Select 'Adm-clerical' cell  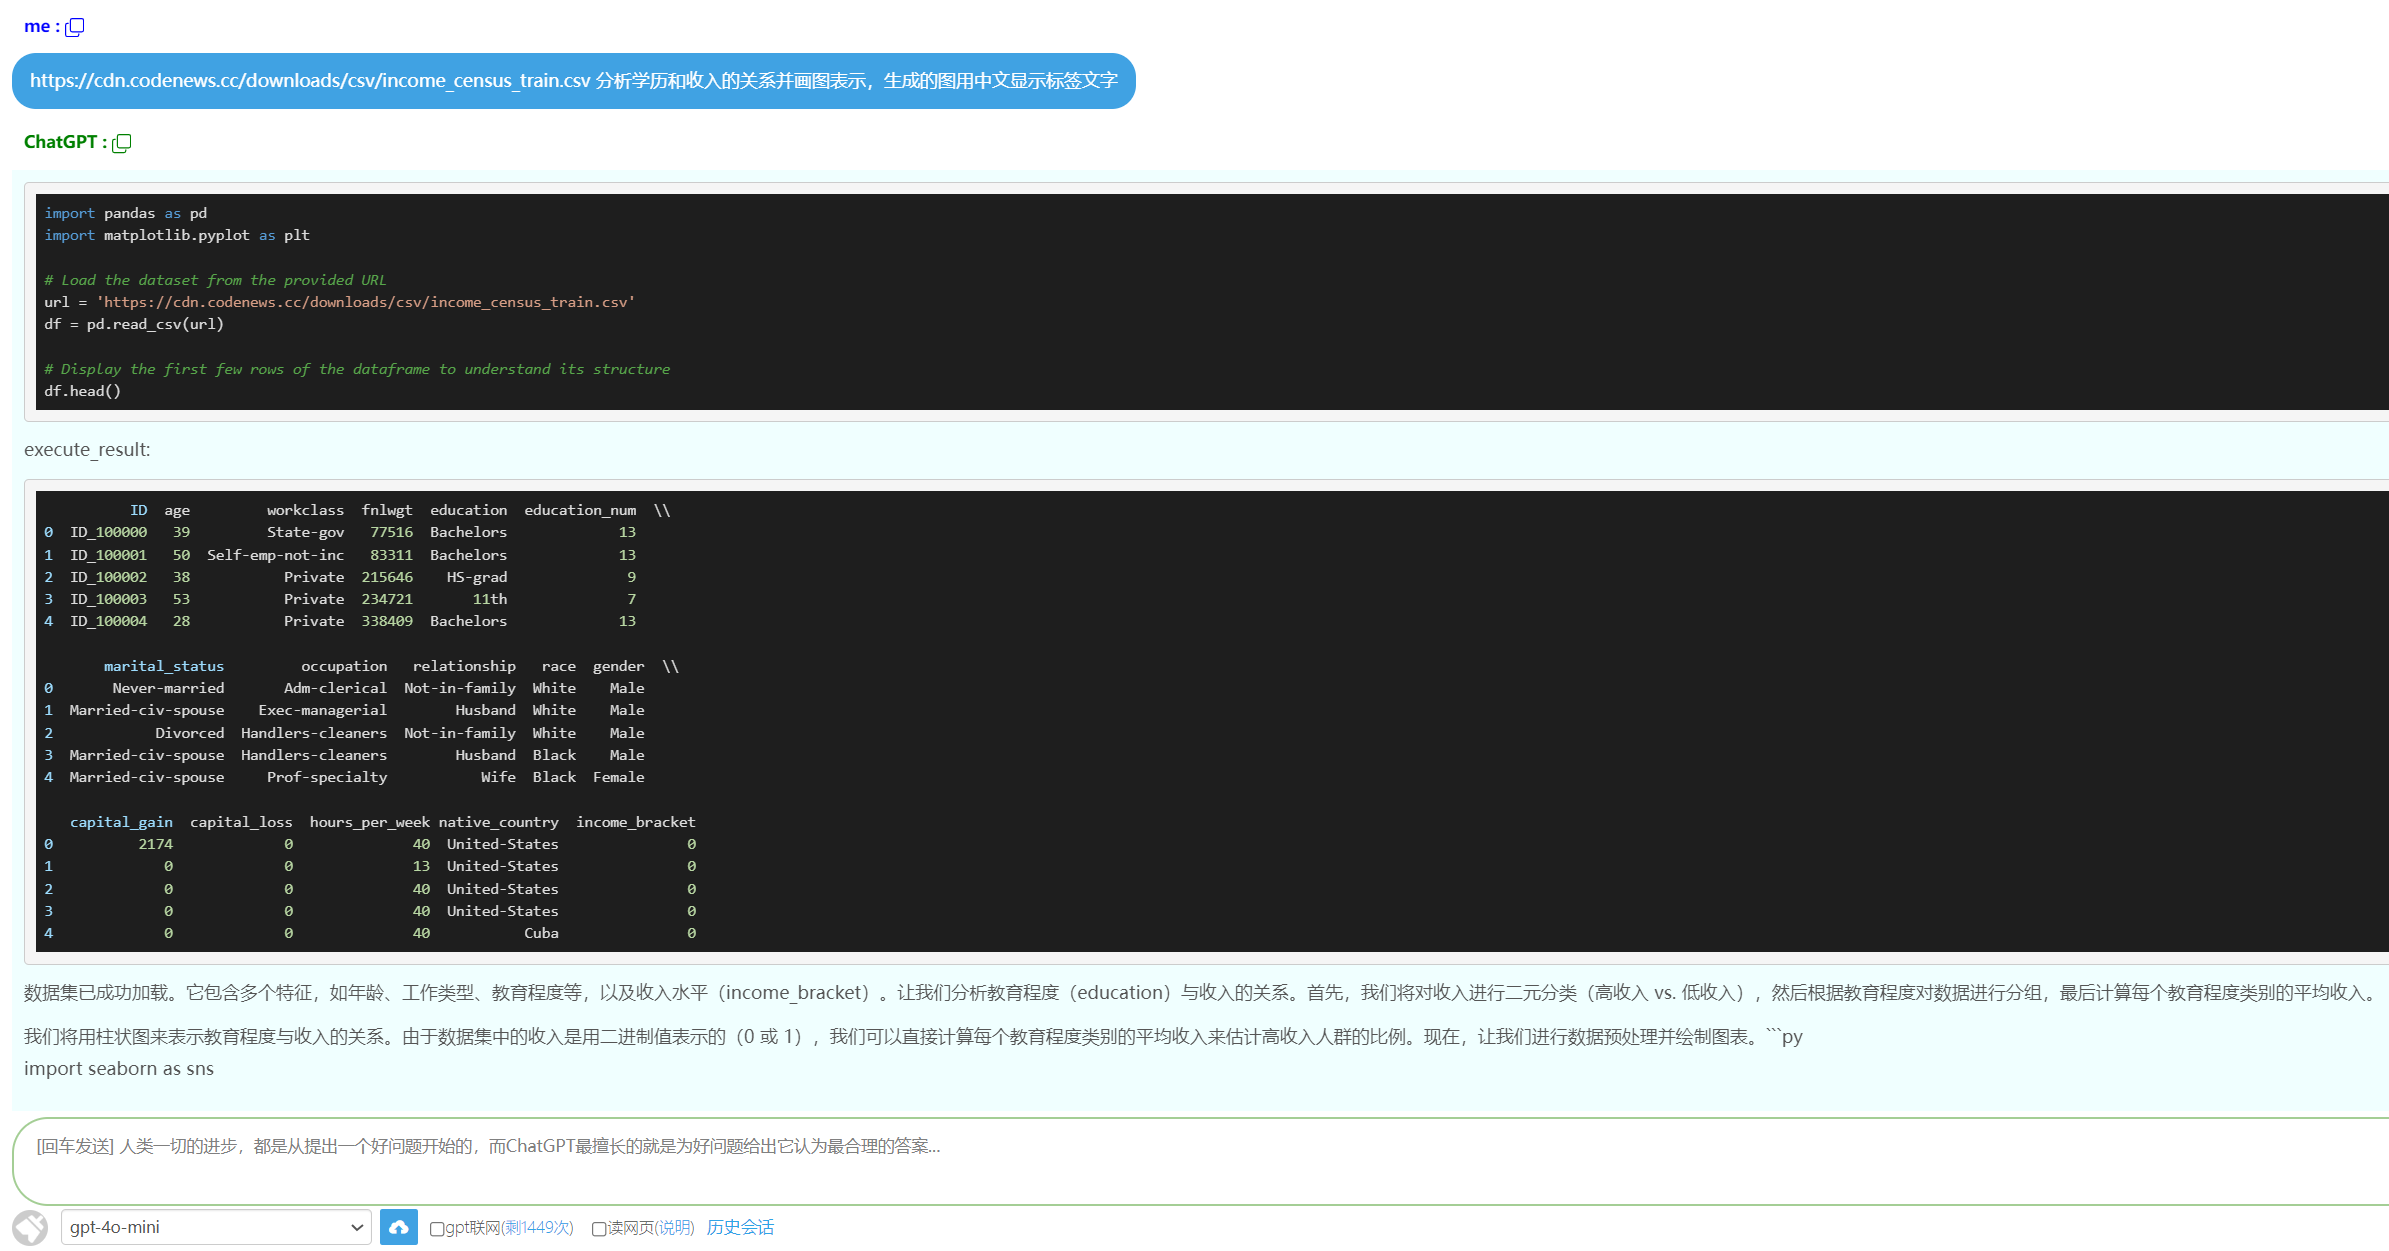(335, 688)
